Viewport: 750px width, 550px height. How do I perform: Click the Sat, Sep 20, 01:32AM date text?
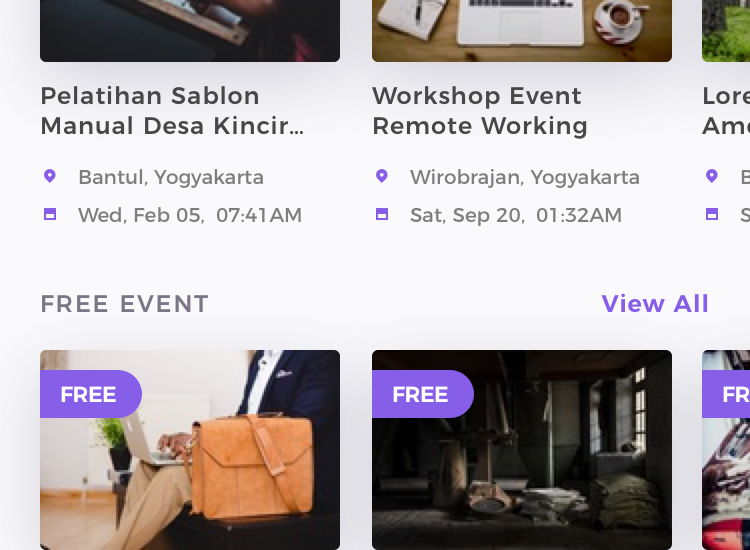tap(516, 215)
